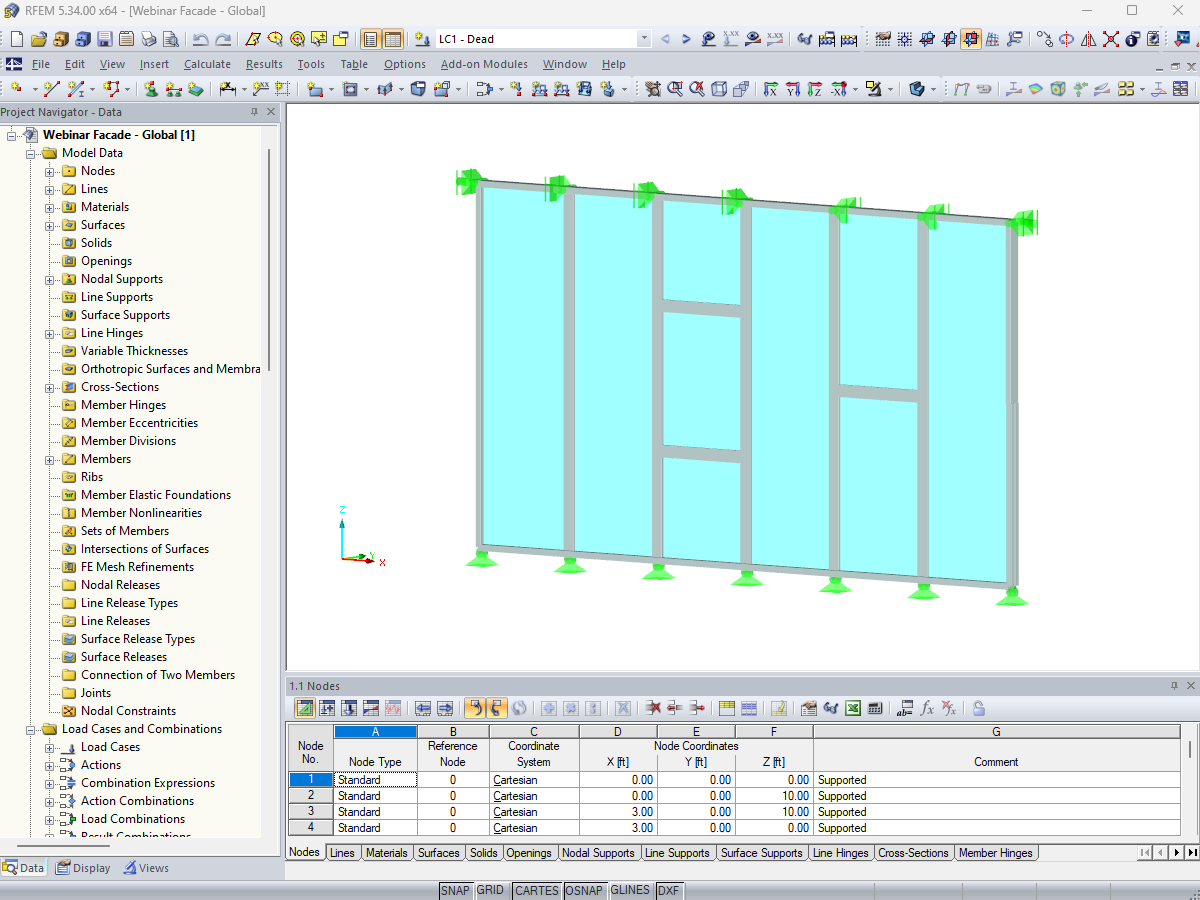The width and height of the screenshot is (1200, 900).
Task: Toggle the Table display button
Action: [x=393, y=39]
